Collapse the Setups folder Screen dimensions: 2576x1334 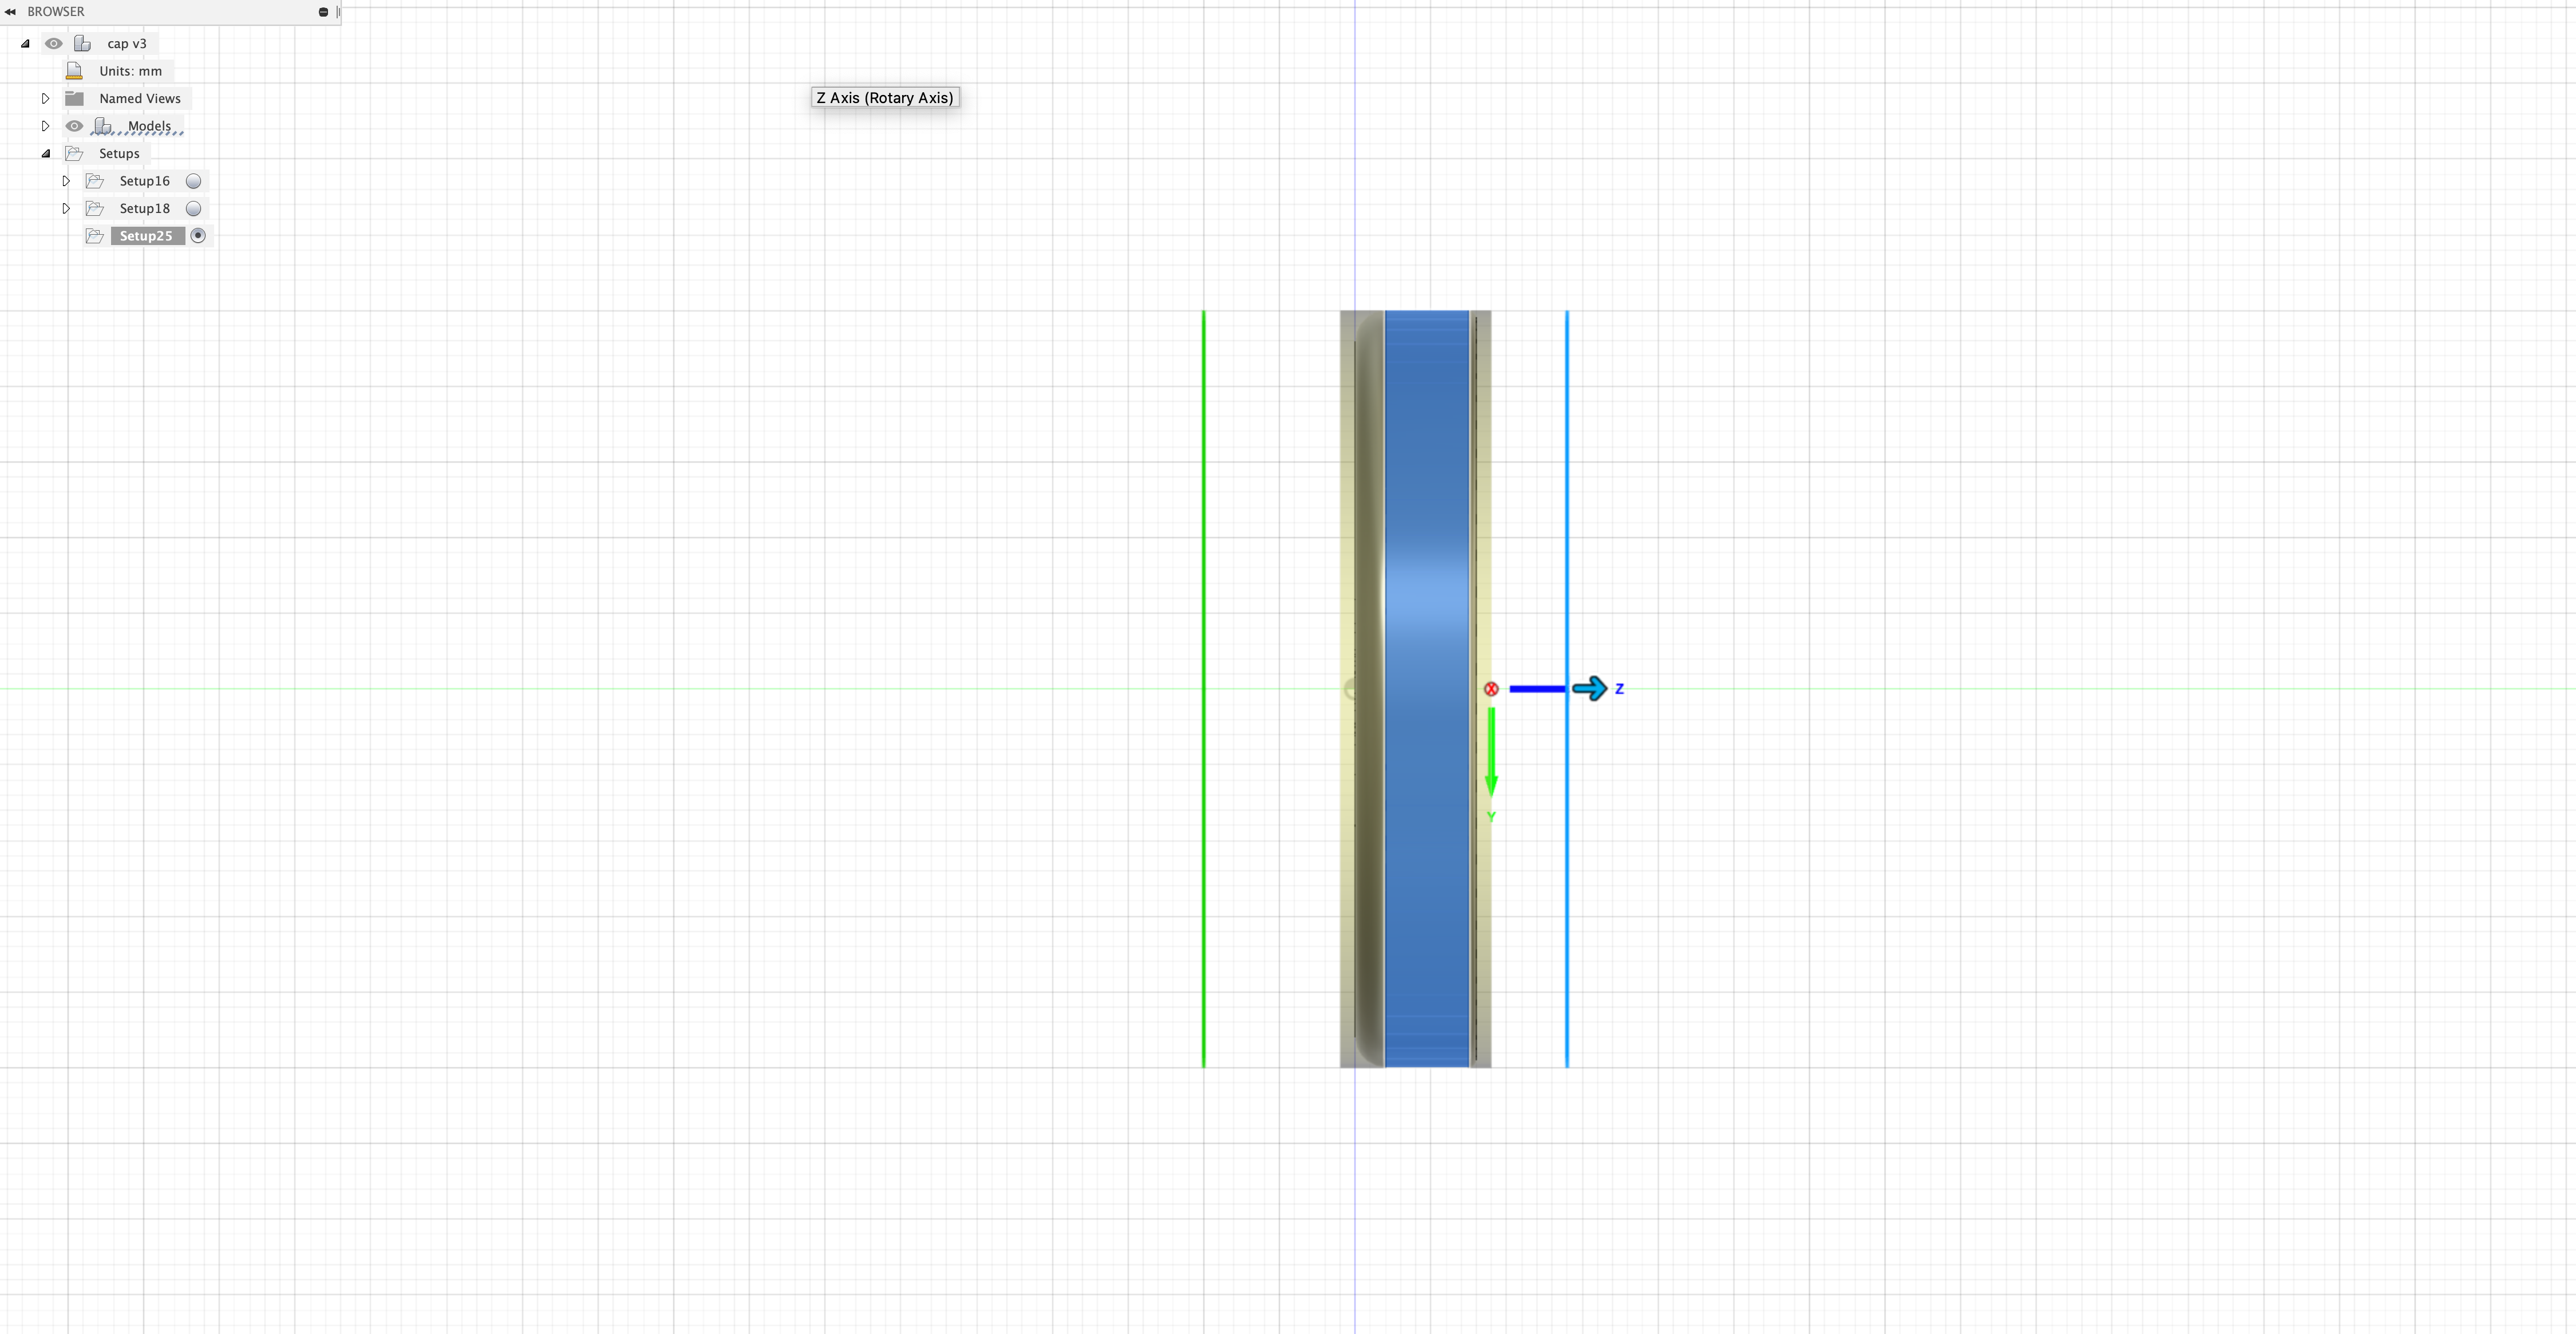click(46, 153)
